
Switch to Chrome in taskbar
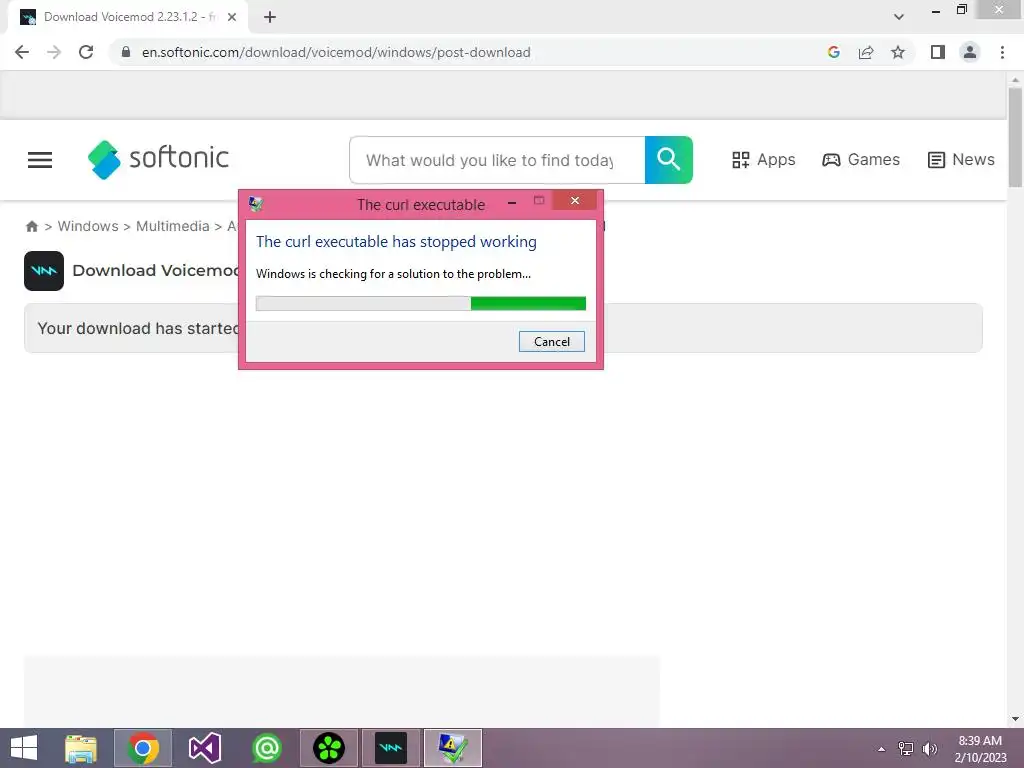(x=143, y=748)
